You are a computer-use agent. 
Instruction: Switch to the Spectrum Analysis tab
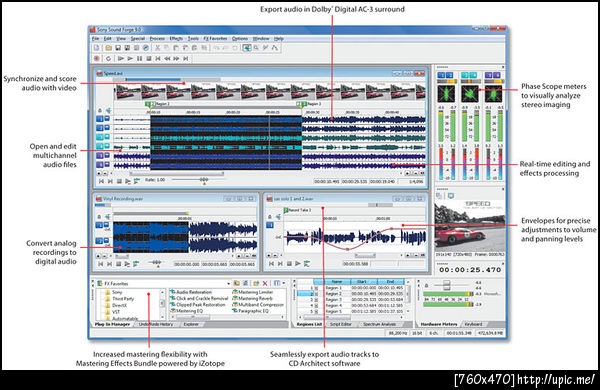[379, 324]
